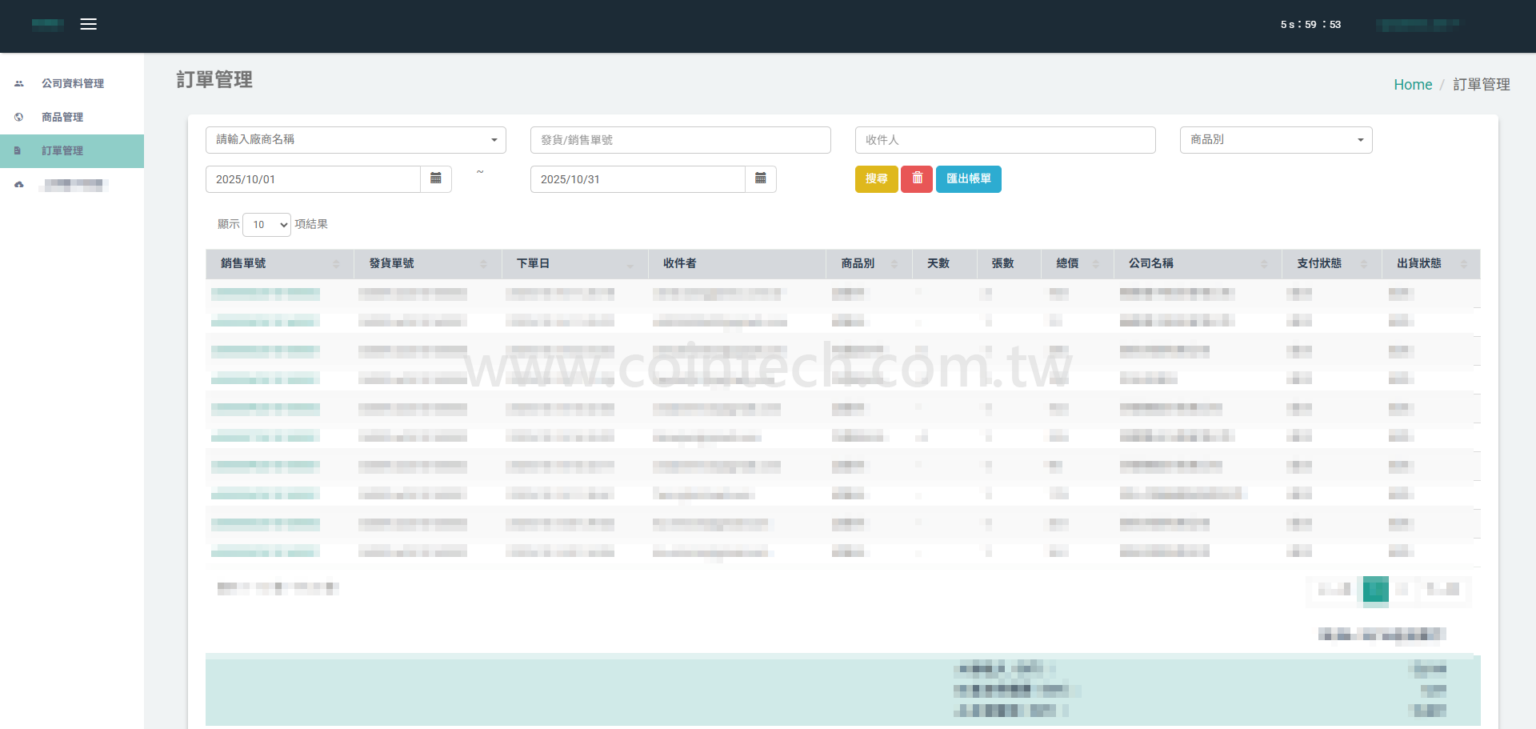This screenshot has height=729, width=1536.
Task: Click the 匯出帳單 export button
Action: (x=968, y=179)
